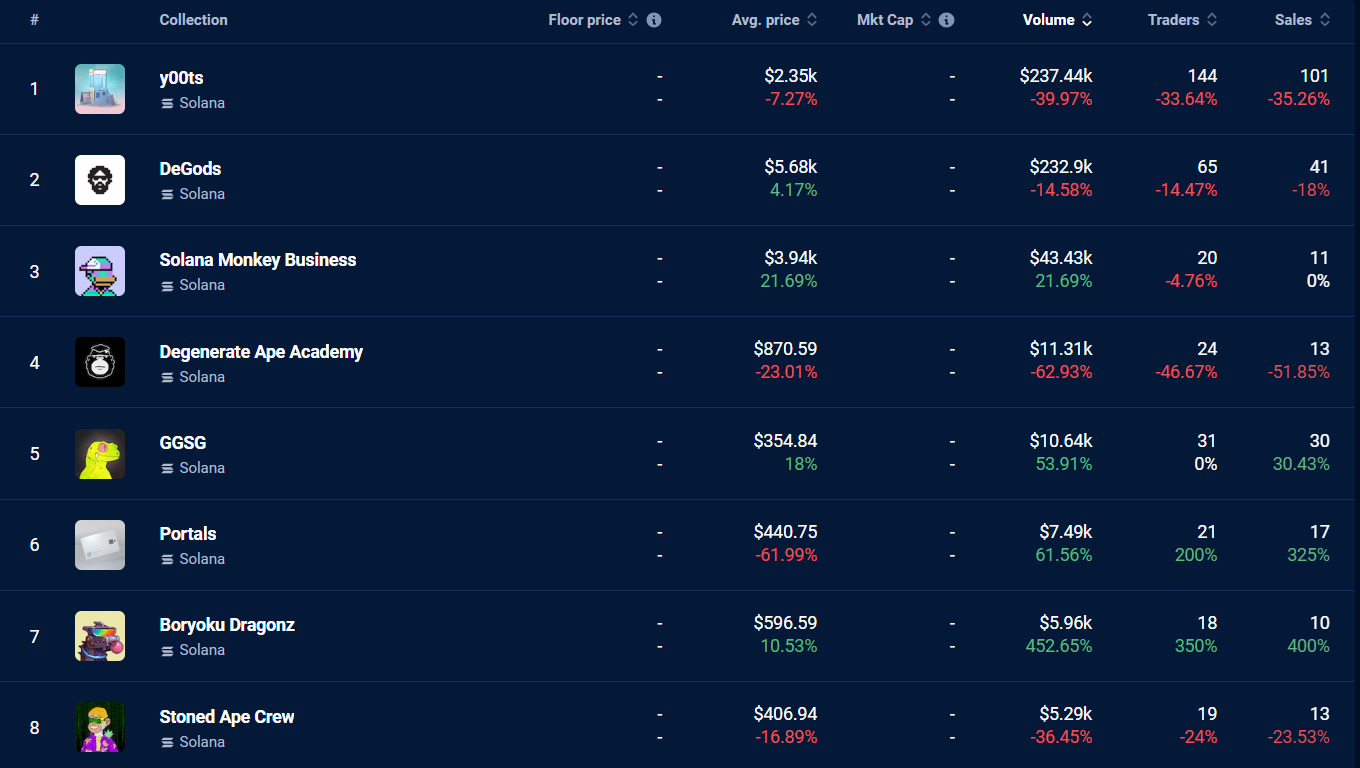The width and height of the screenshot is (1360, 768).
Task: Click the $10.64k volume value
Action: [1061, 441]
